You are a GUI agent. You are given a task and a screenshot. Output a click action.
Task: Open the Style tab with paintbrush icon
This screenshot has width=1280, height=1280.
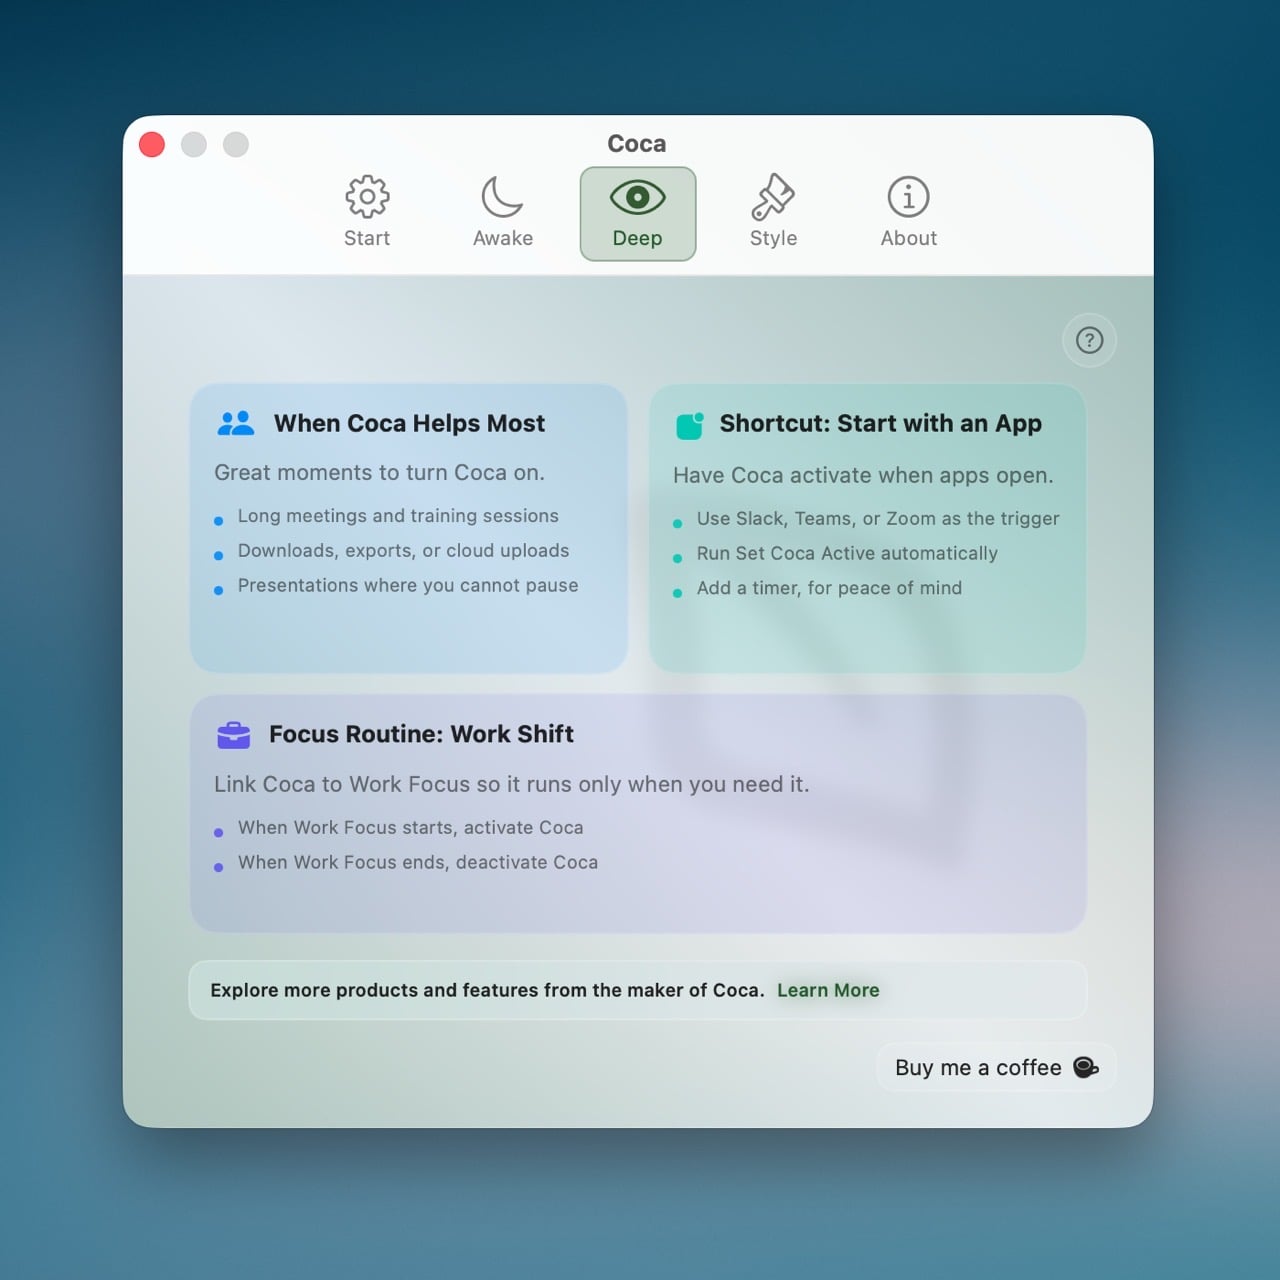coord(773,213)
